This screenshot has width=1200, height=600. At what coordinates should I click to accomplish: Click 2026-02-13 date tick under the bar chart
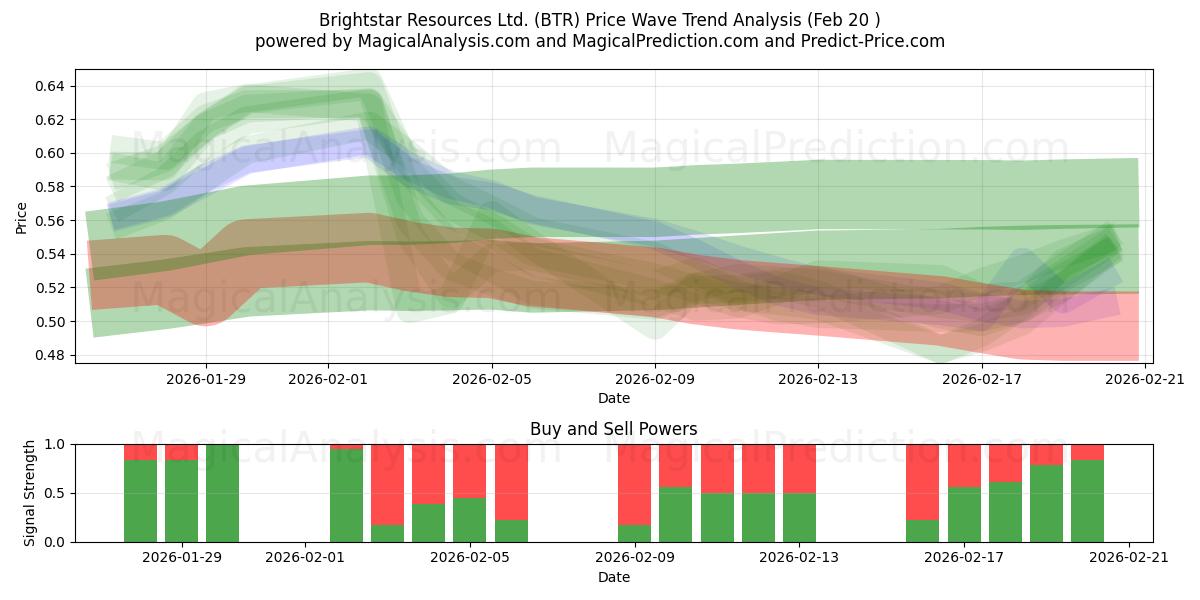pyautogui.click(x=799, y=558)
